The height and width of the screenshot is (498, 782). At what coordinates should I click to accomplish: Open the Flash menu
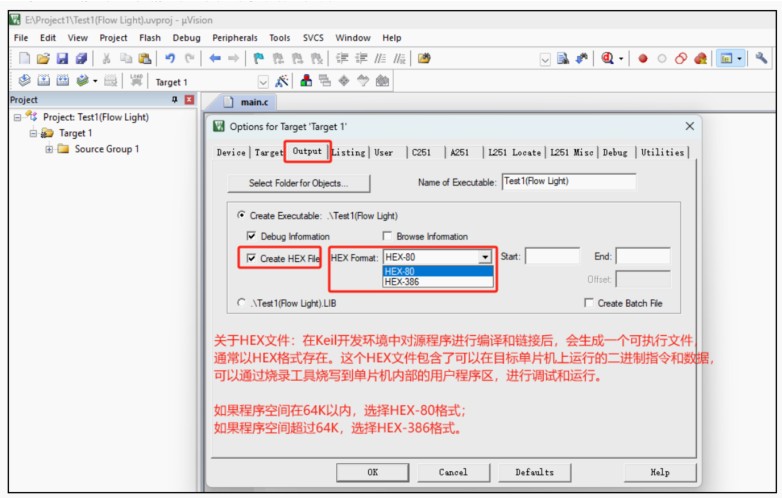pyautogui.click(x=150, y=38)
